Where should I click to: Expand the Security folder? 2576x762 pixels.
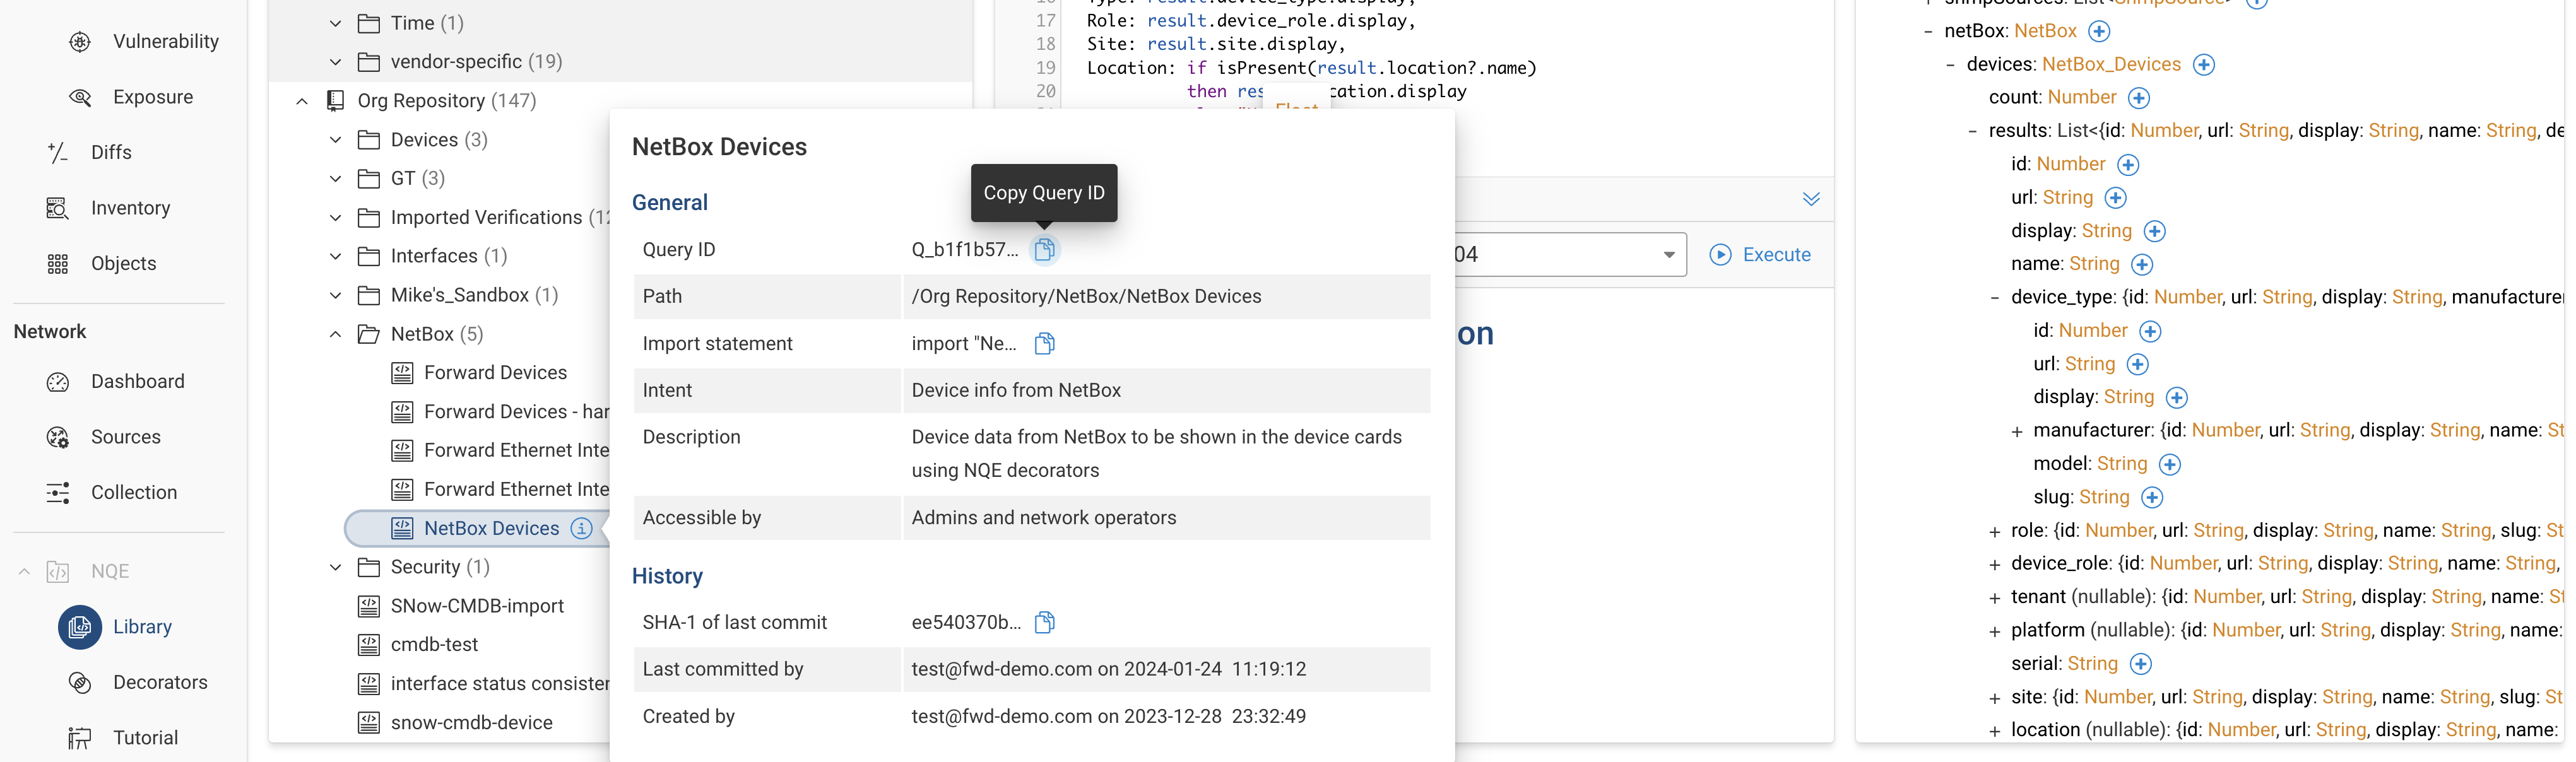click(x=336, y=567)
